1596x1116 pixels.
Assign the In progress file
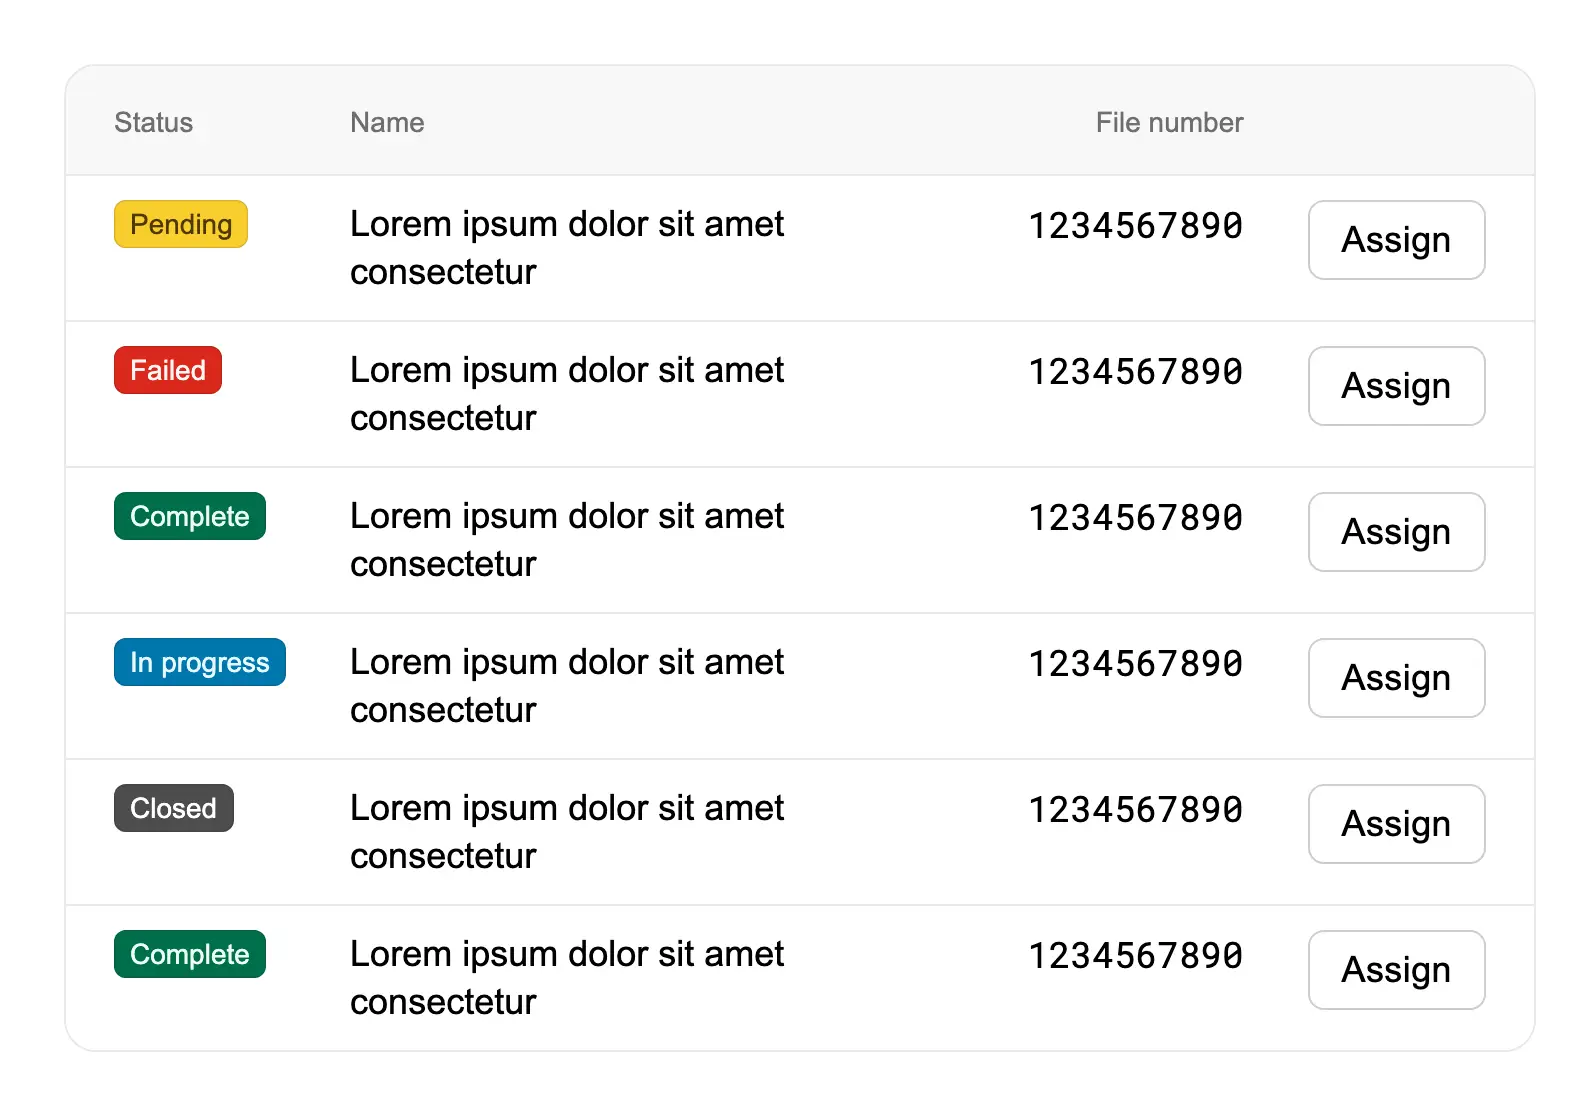(1395, 678)
